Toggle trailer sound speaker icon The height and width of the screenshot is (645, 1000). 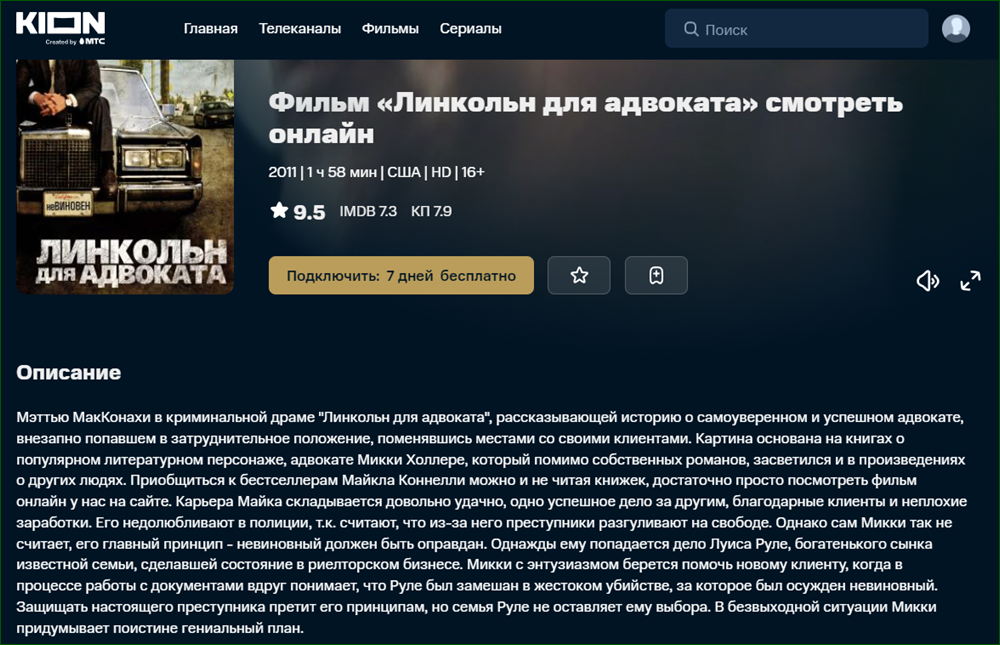tap(927, 280)
